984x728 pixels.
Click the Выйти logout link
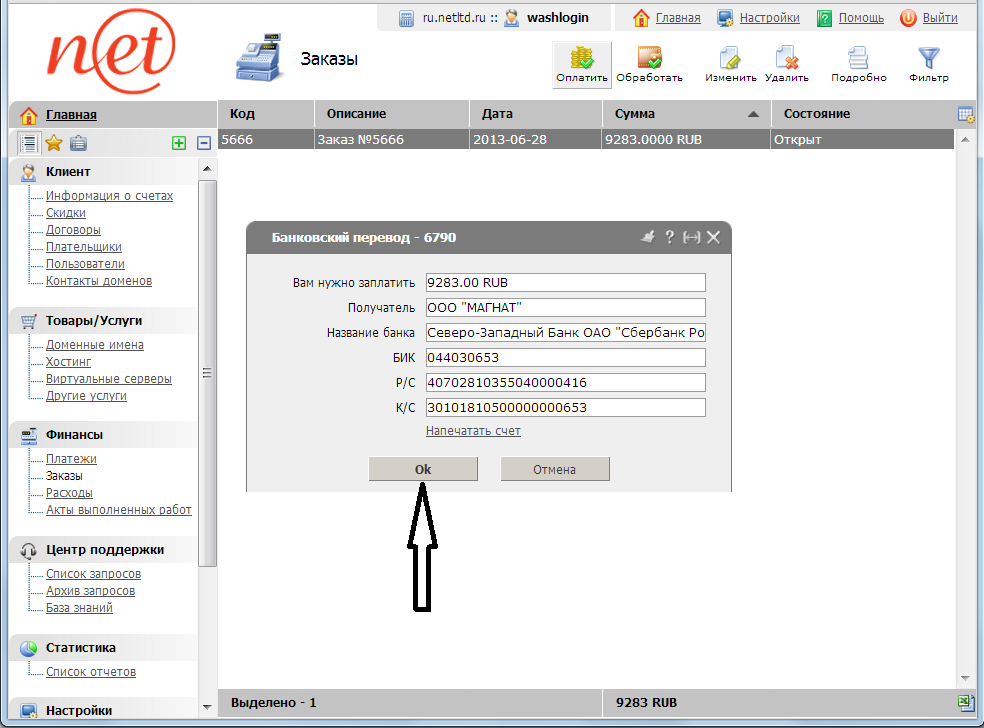point(939,18)
